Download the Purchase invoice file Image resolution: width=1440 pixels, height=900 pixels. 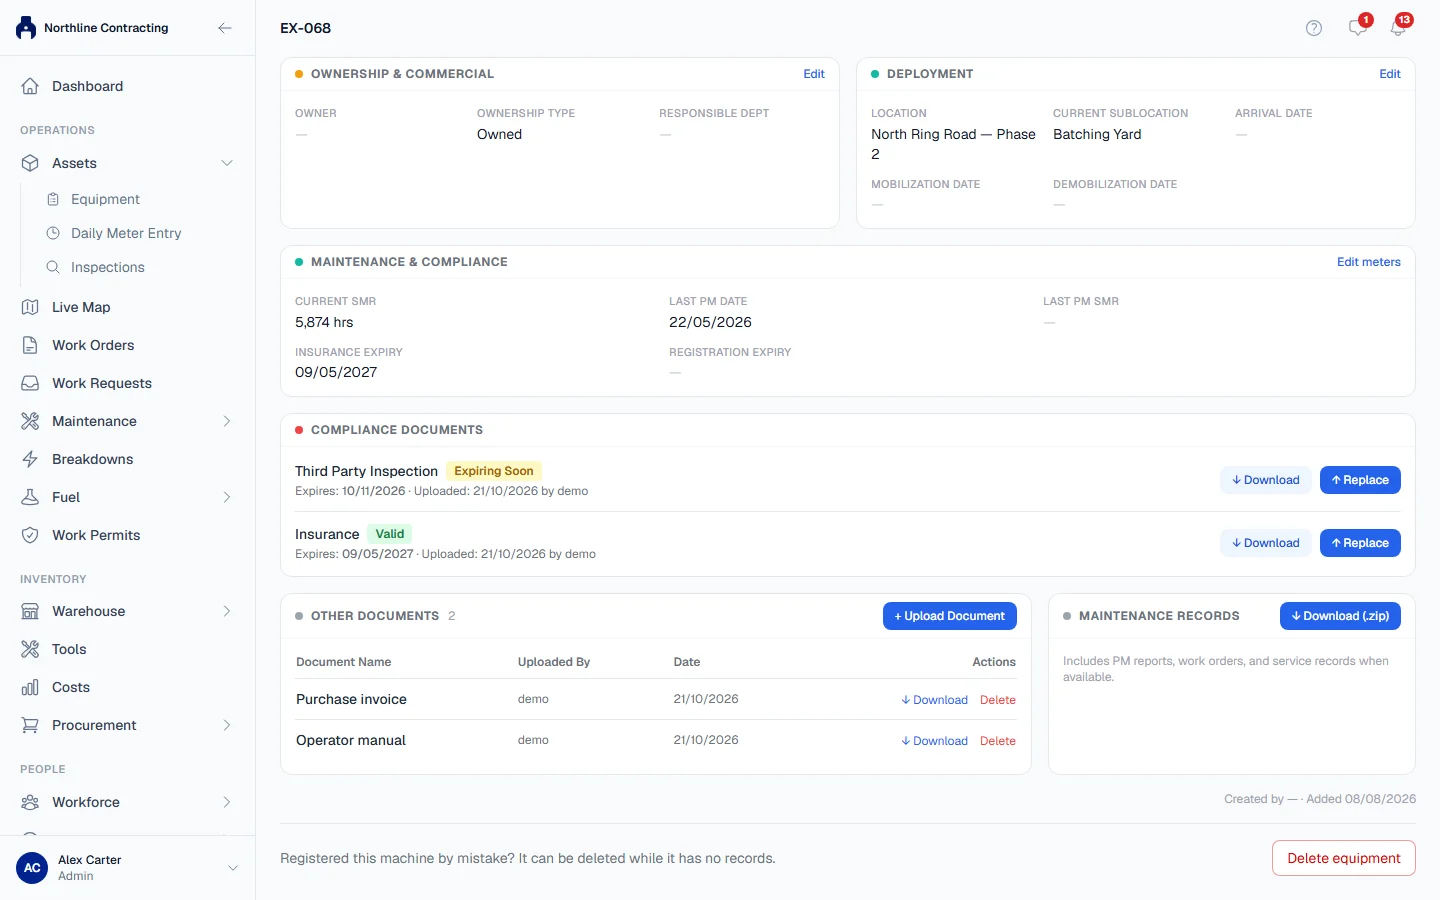pyautogui.click(x=934, y=700)
